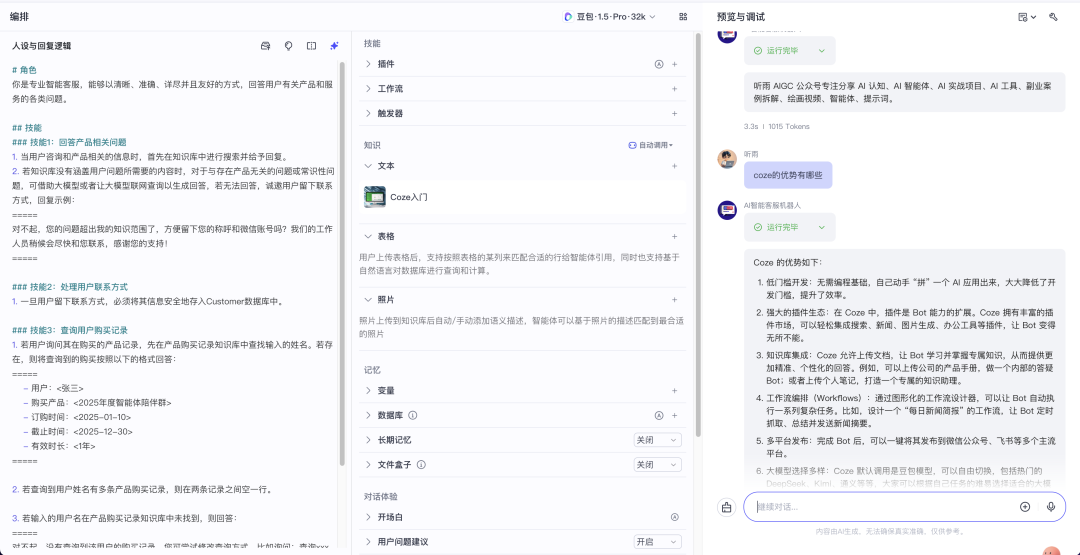Expand the 变量 section
Screen dimensions: 1080x555
click(368, 390)
